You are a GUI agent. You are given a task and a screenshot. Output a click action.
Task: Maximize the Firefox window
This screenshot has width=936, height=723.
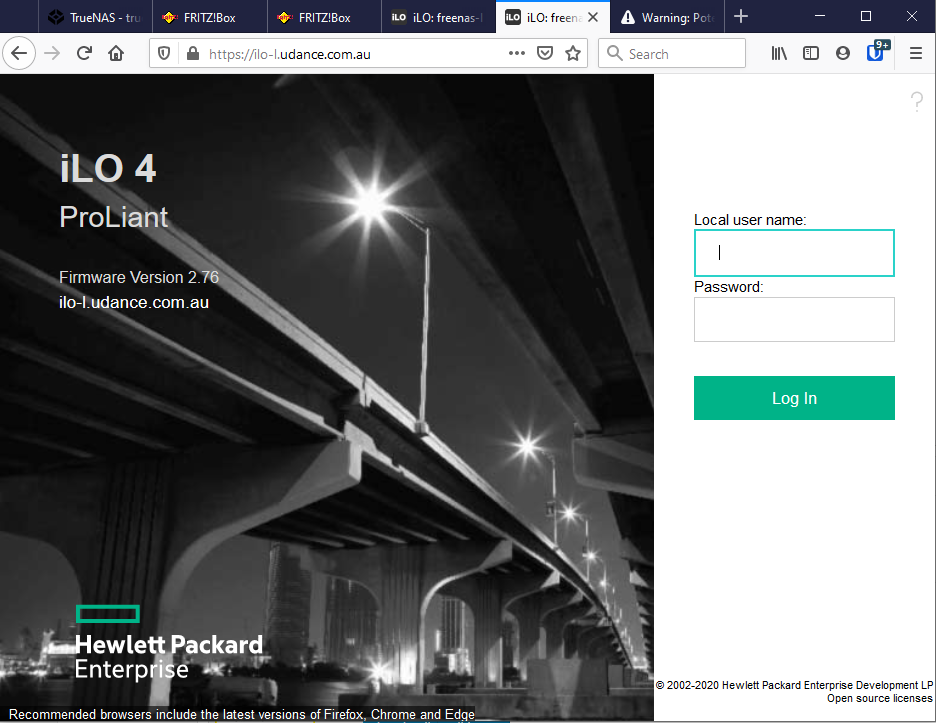coord(866,16)
